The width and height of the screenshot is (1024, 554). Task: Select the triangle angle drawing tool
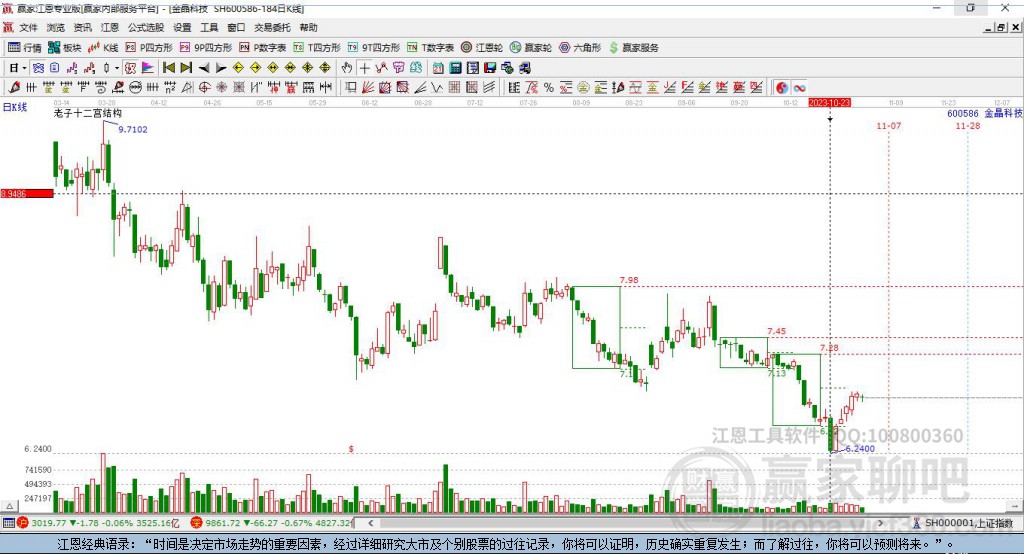187,88
